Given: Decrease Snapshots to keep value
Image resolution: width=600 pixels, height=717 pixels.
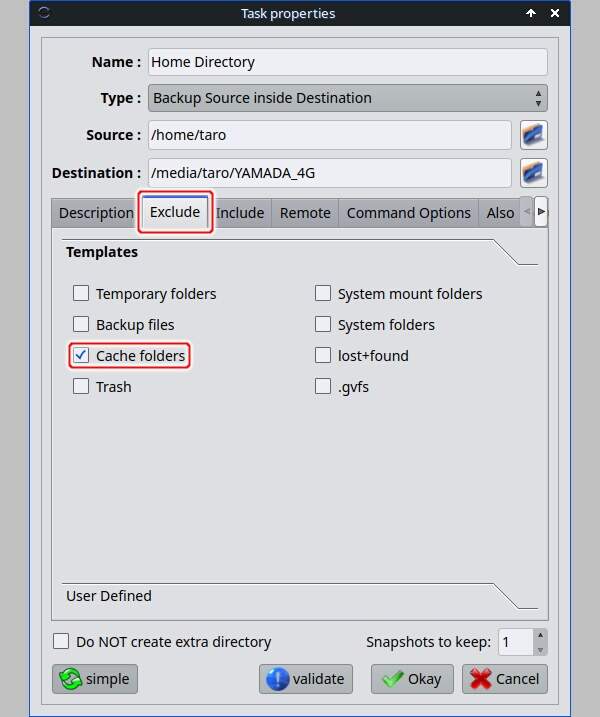Looking at the screenshot, I should (x=541, y=649).
